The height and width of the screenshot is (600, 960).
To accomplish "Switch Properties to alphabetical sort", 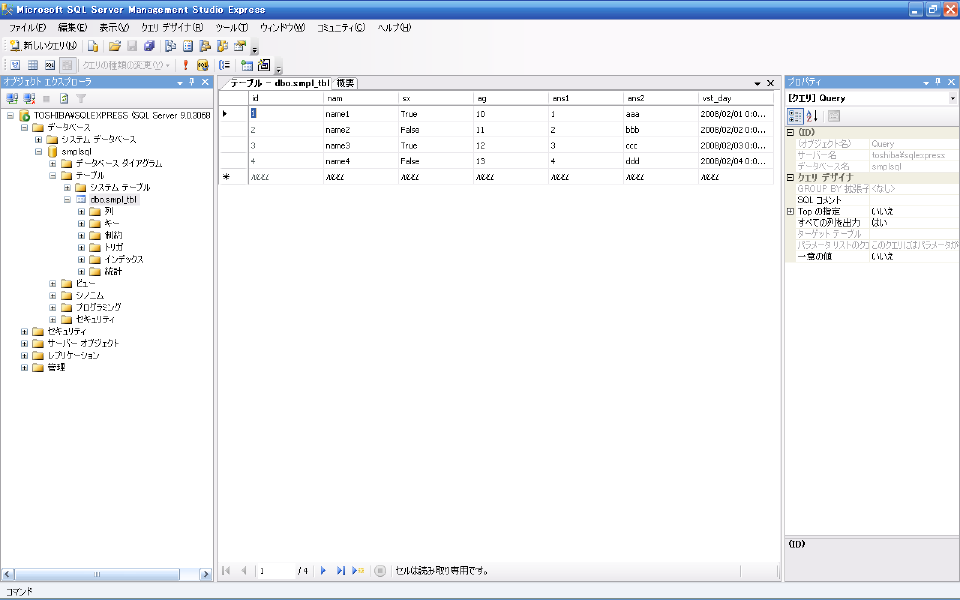I will coord(812,116).
